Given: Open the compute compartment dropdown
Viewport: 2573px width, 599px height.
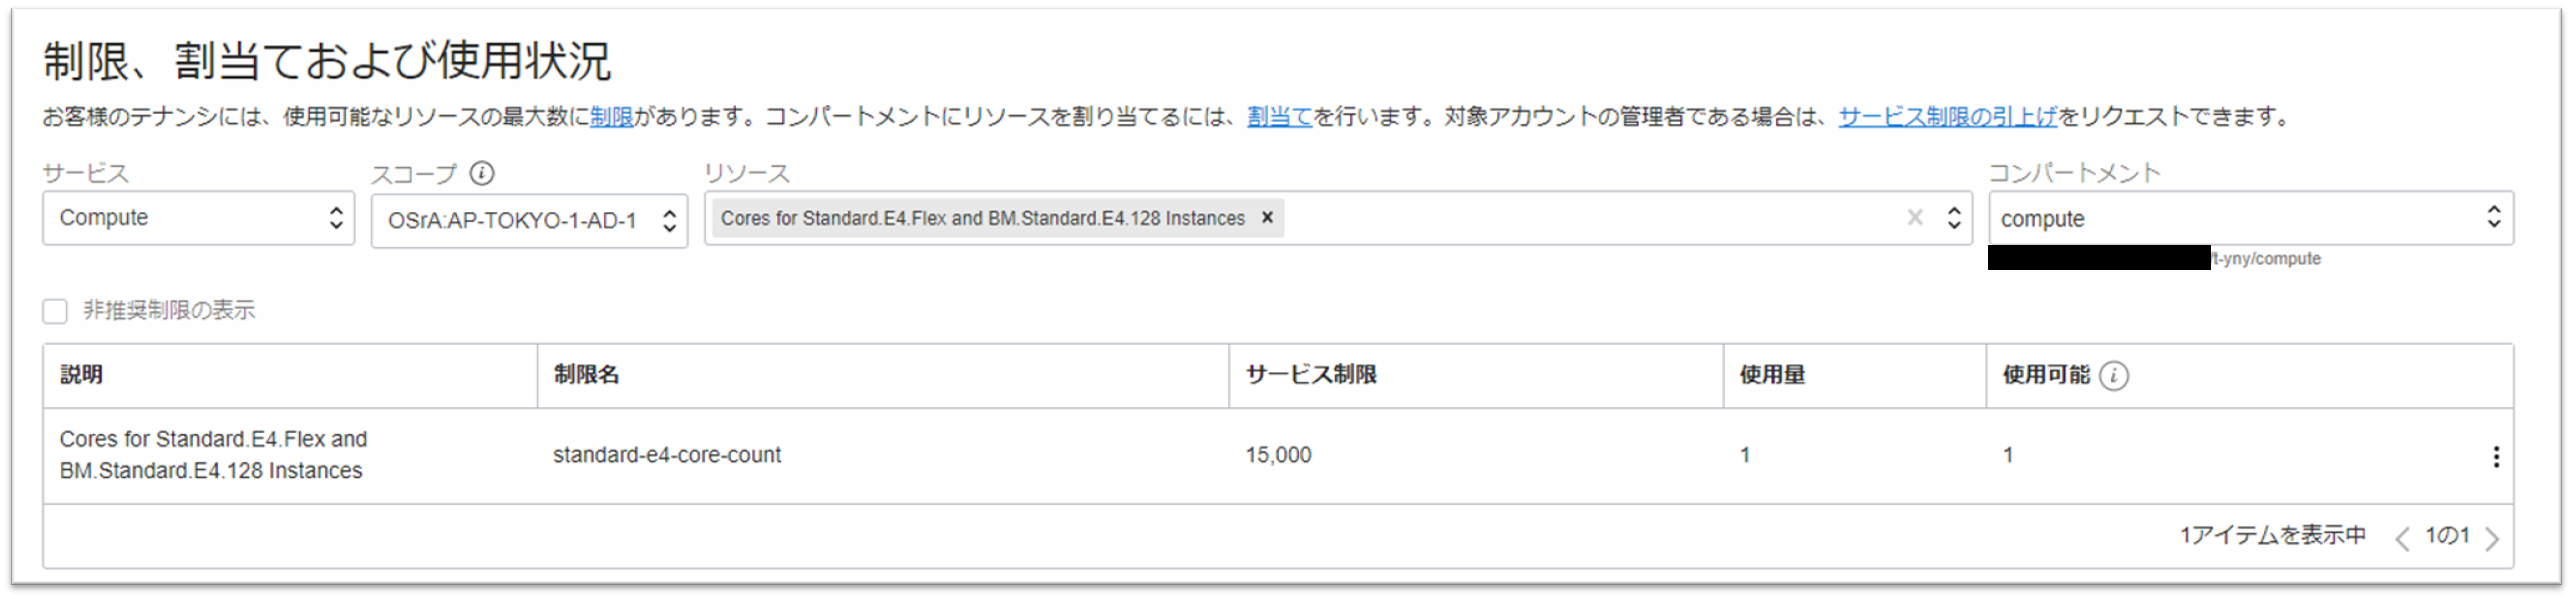Looking at the screenshot, I should (x=2250, y=218).
